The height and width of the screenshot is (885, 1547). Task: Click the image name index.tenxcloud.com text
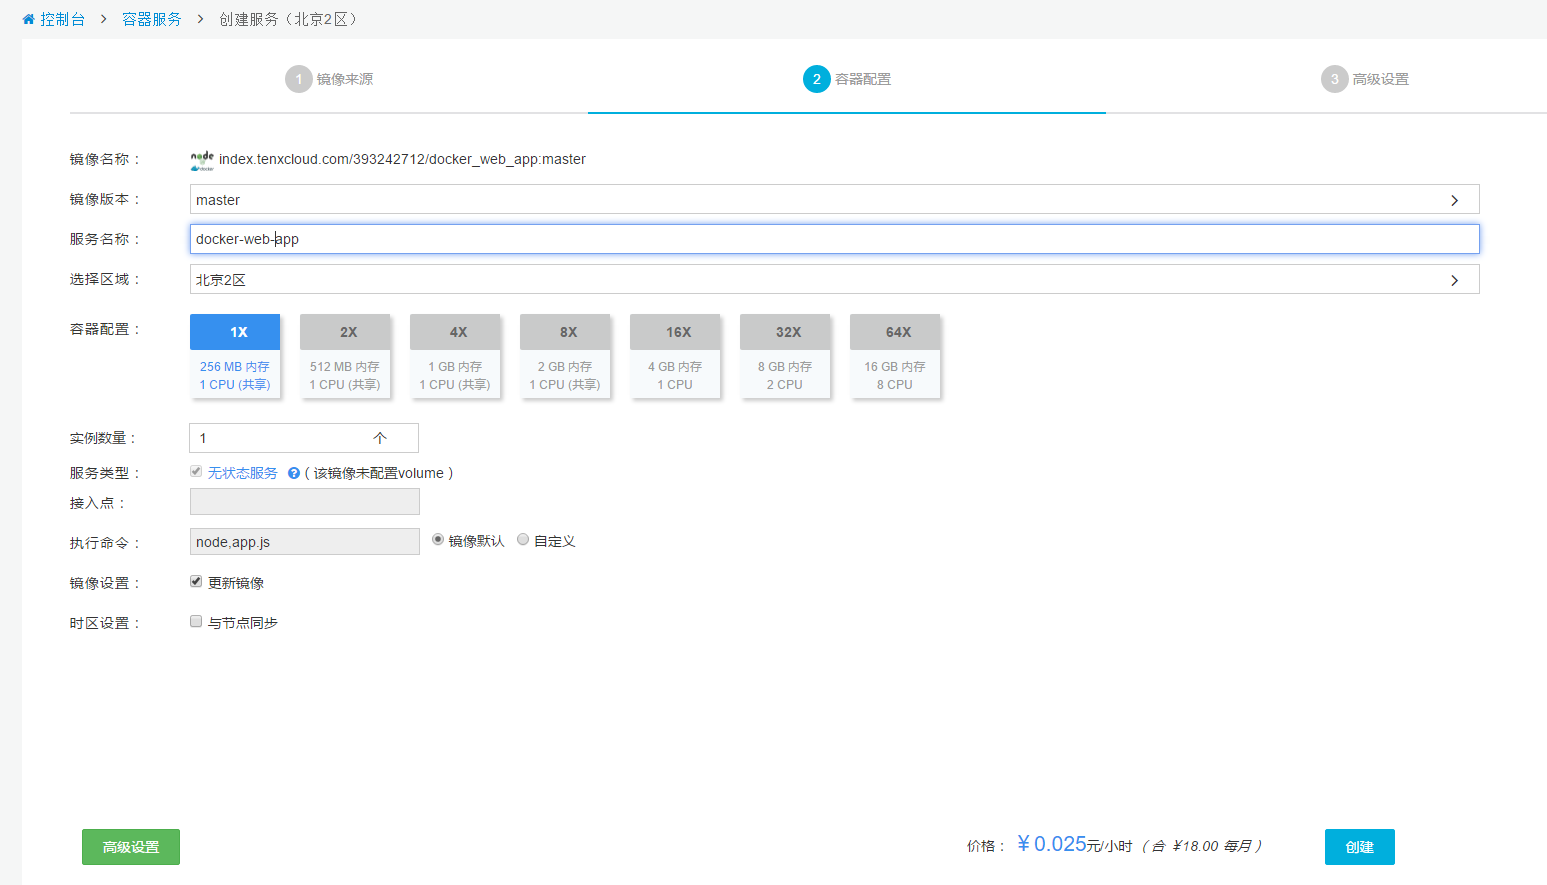402,159
